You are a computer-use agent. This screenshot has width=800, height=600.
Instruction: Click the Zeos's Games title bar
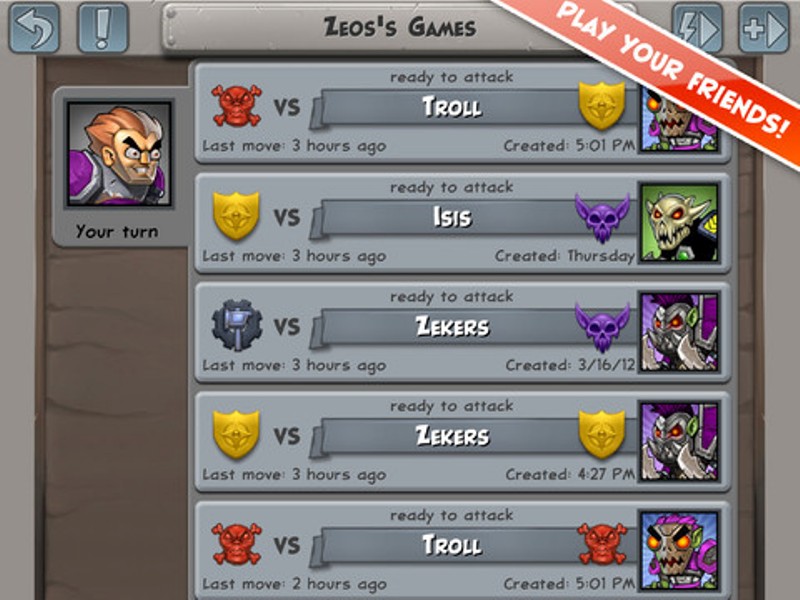[x=400, y=27]
